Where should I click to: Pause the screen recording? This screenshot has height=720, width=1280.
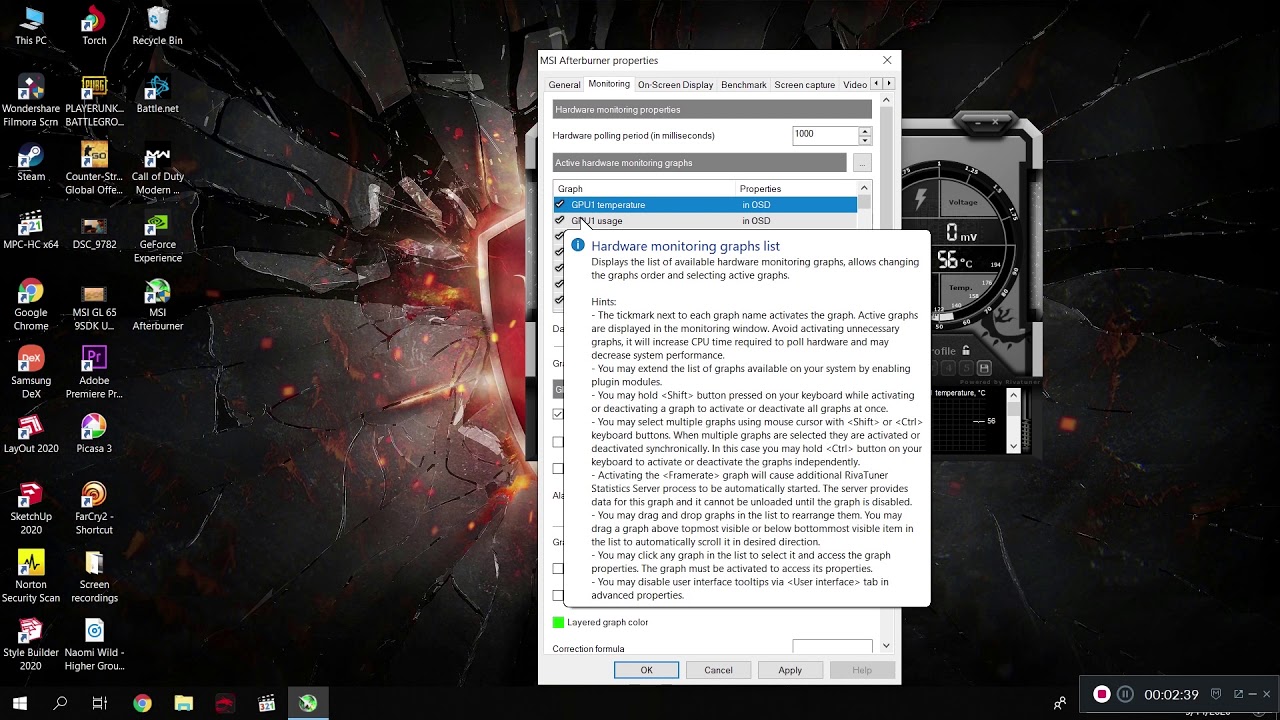[1125, 694]
